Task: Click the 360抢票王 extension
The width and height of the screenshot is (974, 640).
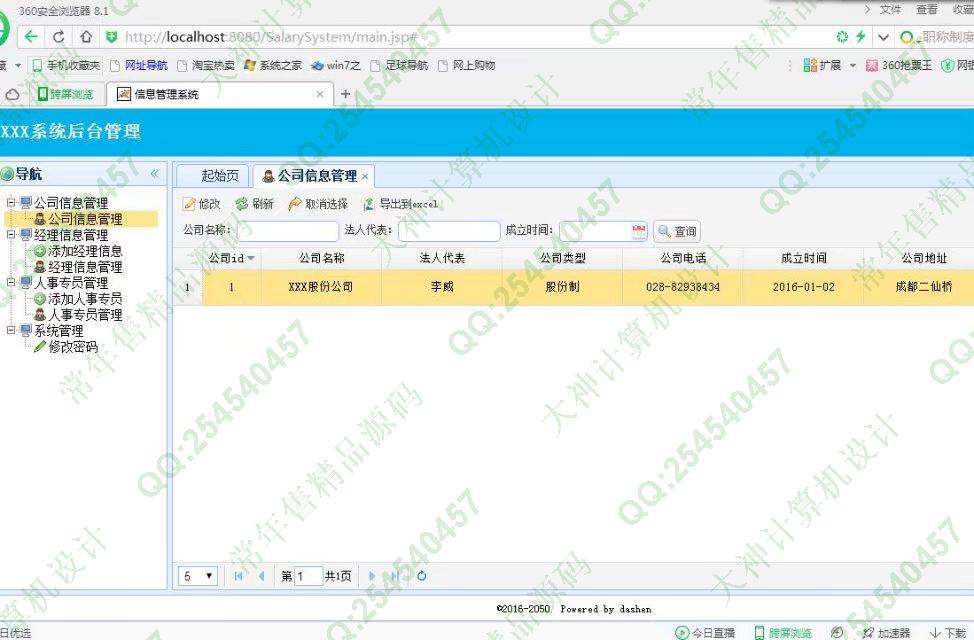Action: [x=899, y=65]
